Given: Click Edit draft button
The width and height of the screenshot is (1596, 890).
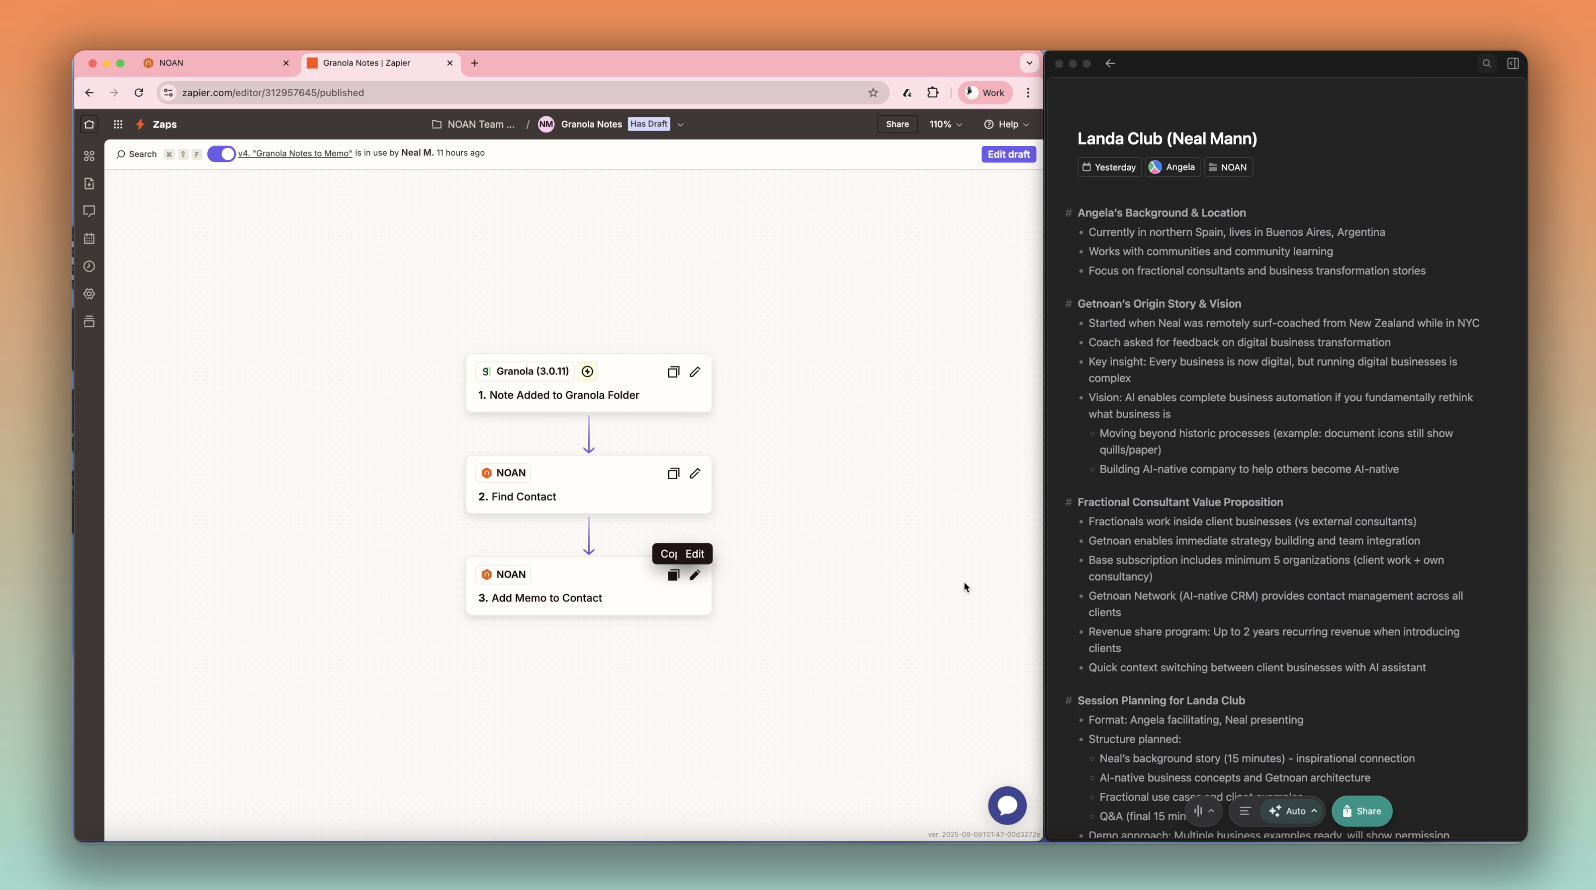Looking at the screenshot, I should click(1008, 155).
